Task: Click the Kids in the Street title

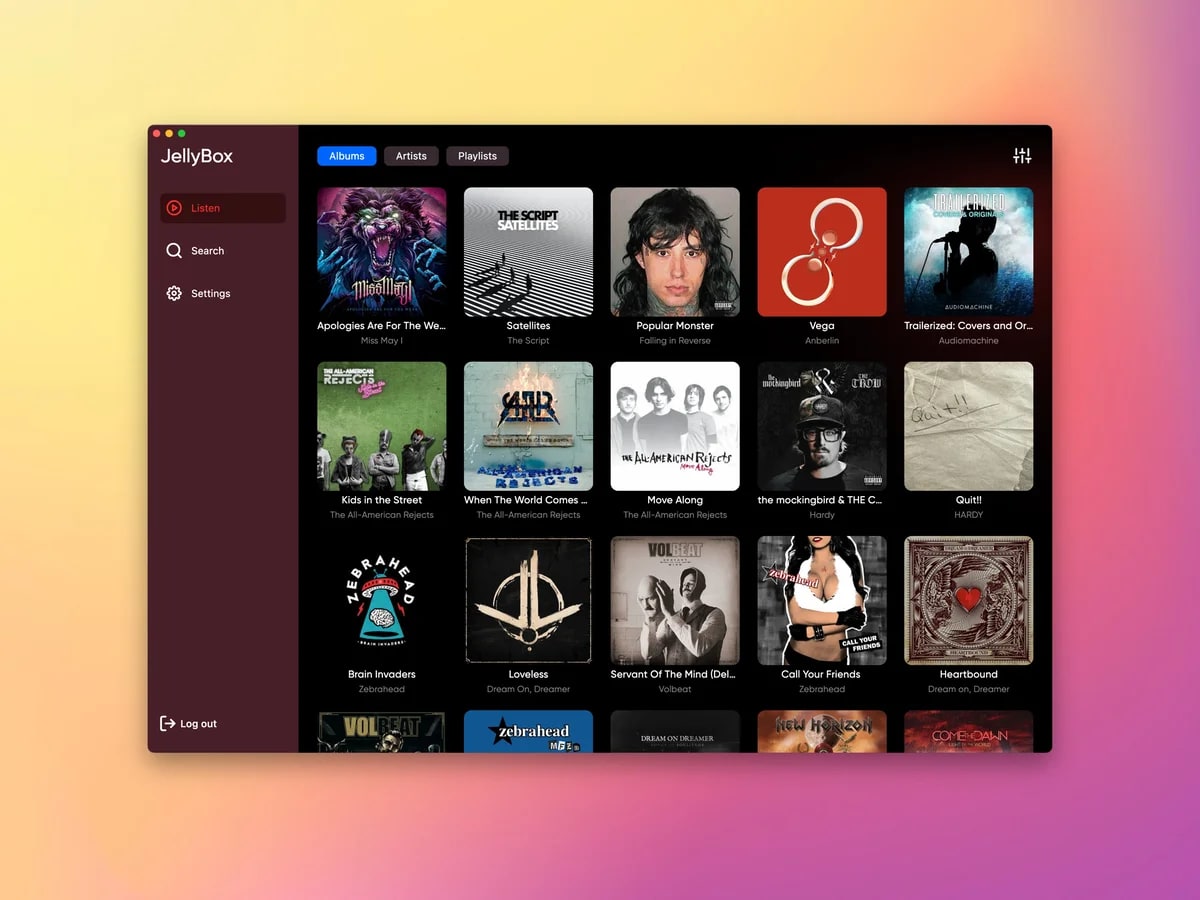Action: pyautogui.click(x=382, y=500)
